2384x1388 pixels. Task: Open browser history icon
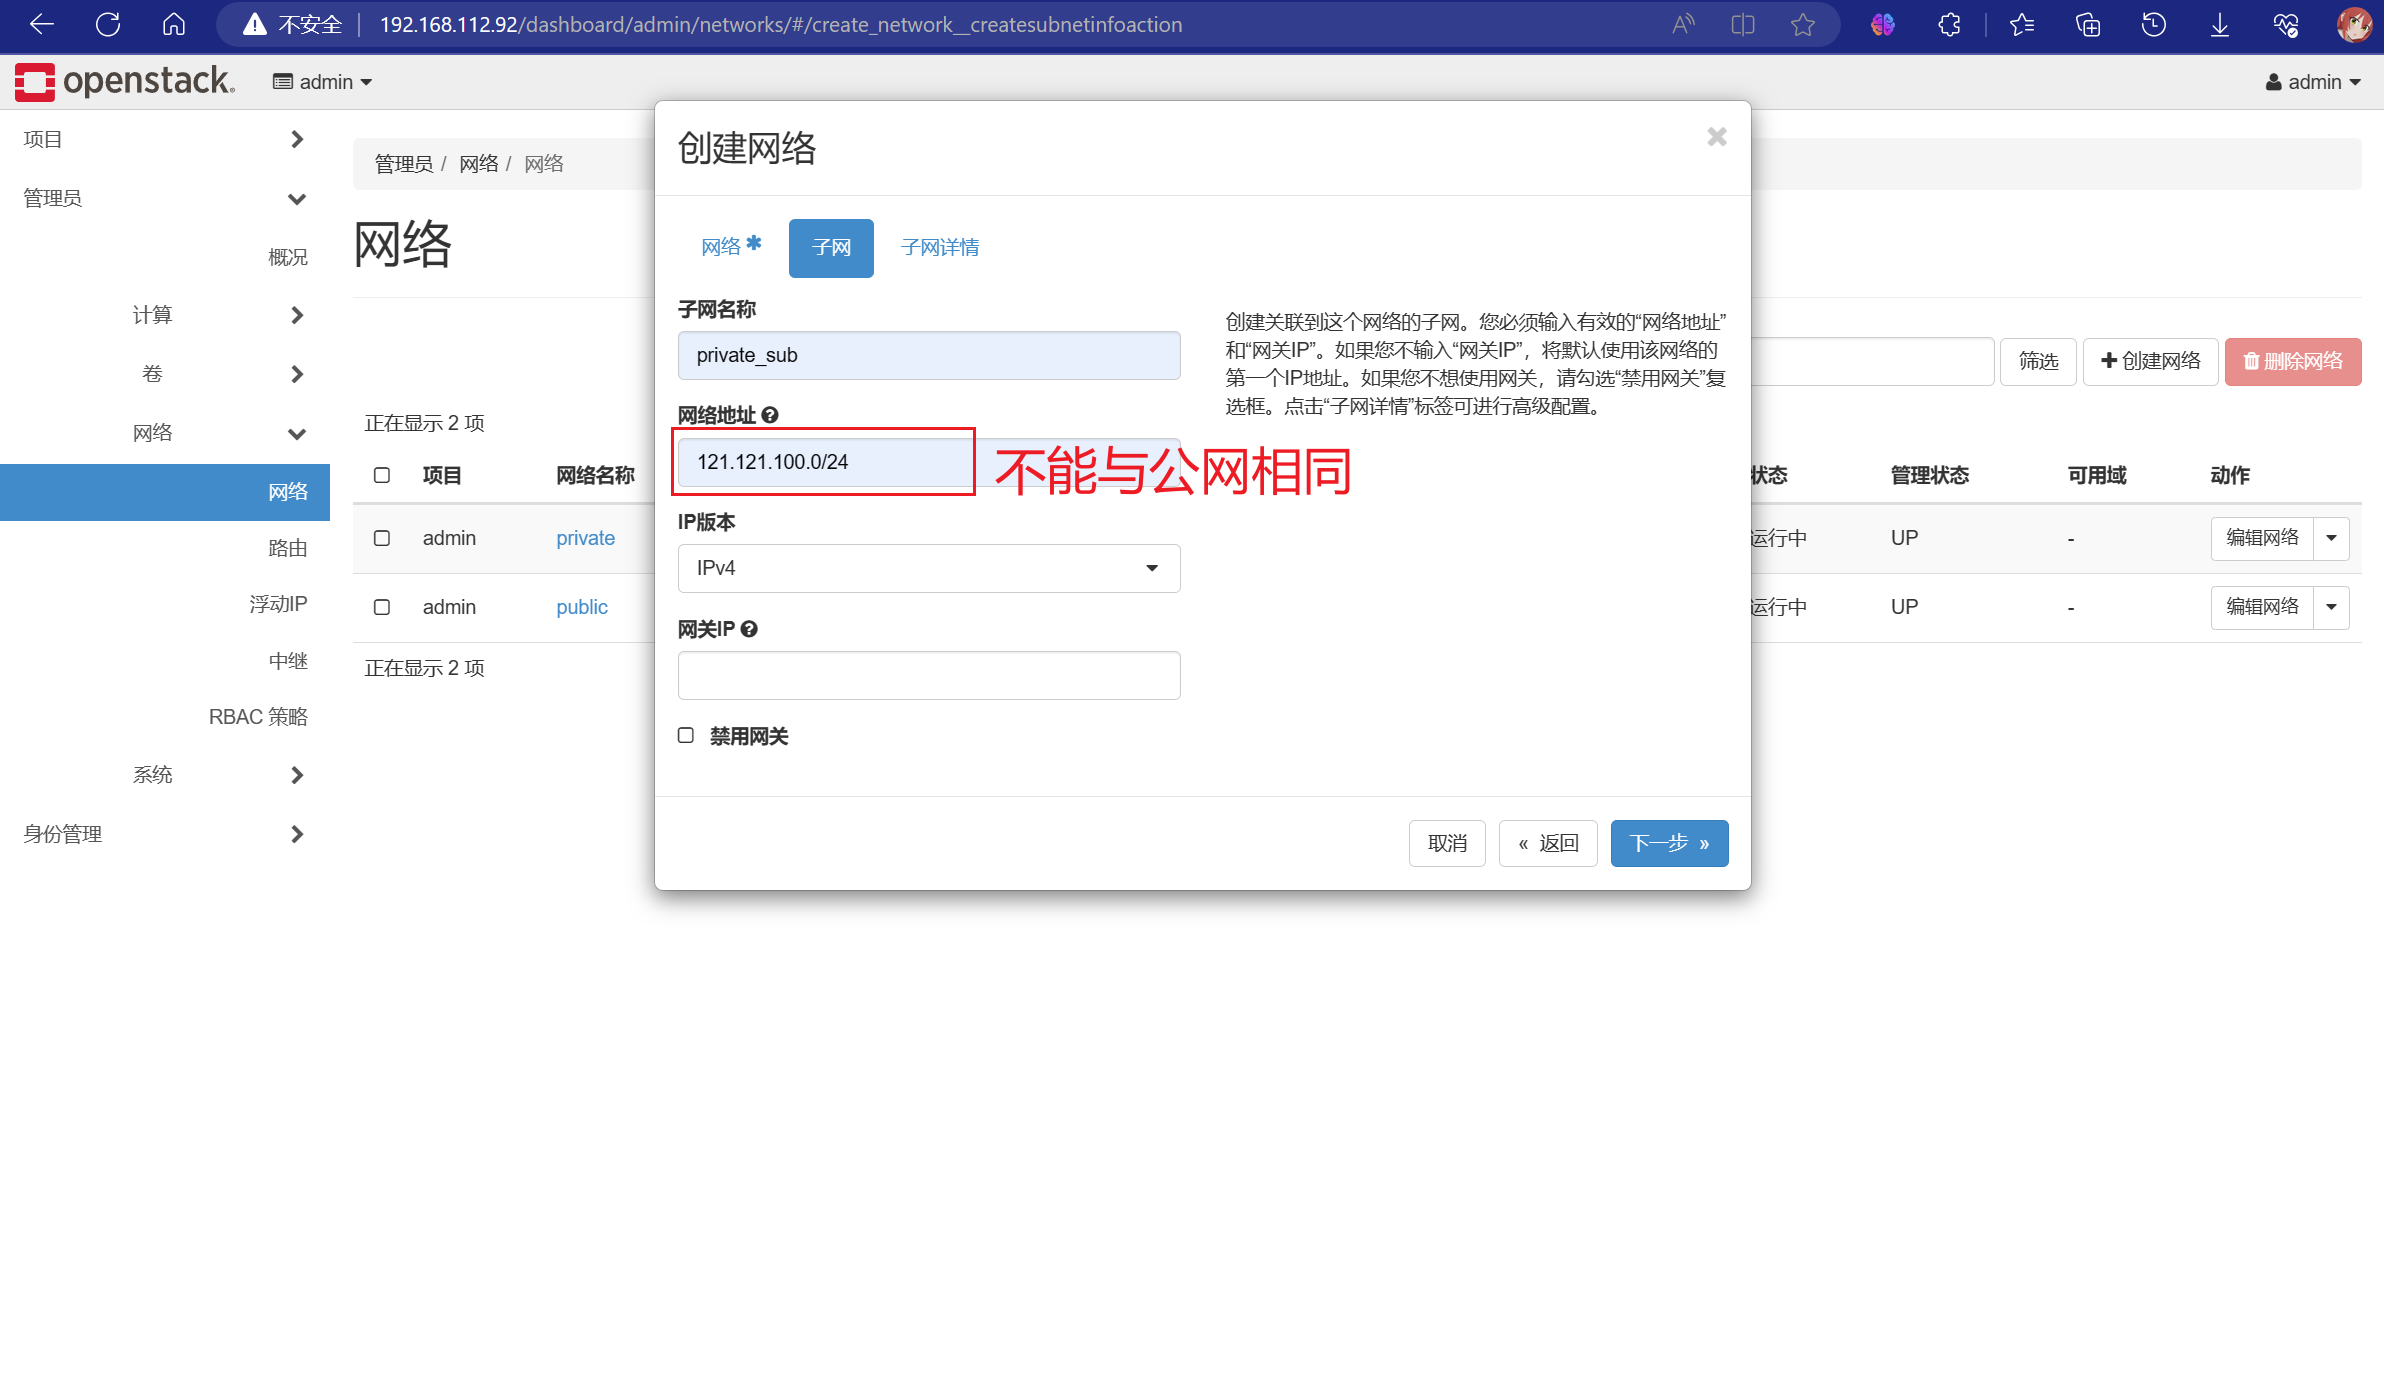(x=2153, y=25)
